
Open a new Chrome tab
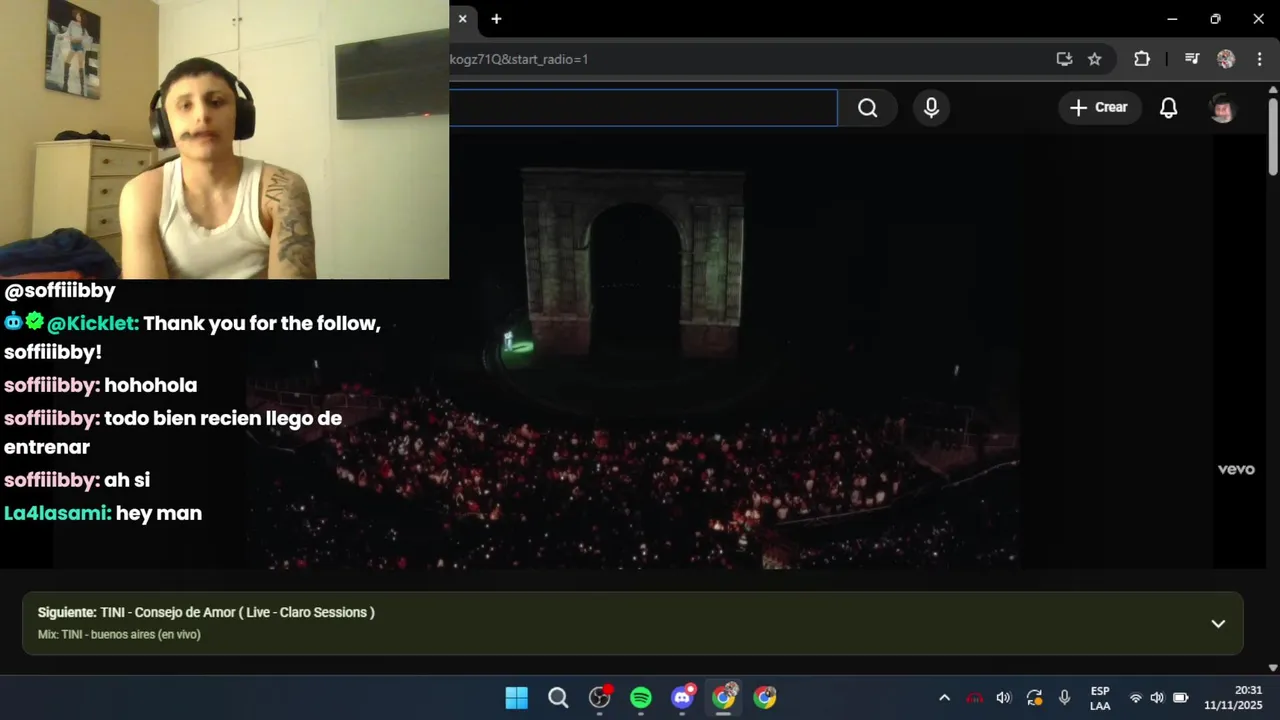pyautogui.click(x=496, y=19)
